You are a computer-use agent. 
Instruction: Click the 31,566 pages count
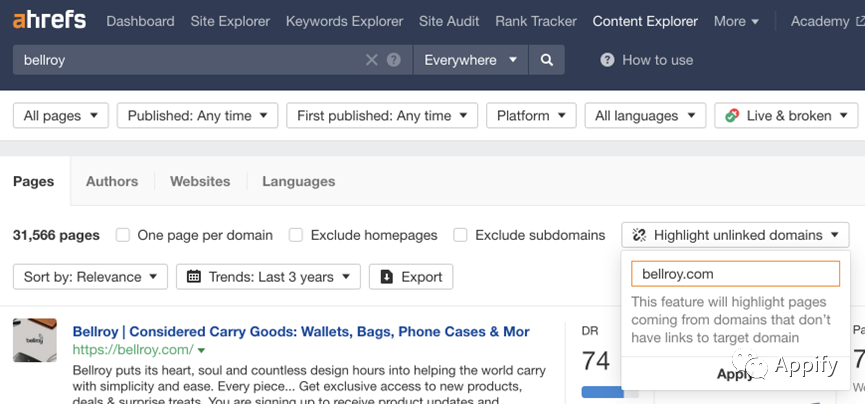56,235
